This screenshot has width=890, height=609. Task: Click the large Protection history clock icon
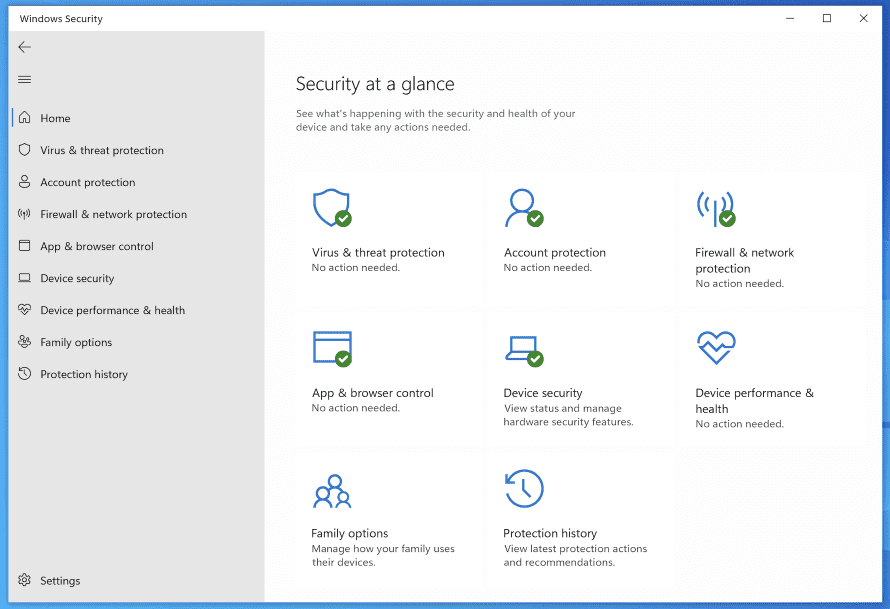tap(524, 488)
